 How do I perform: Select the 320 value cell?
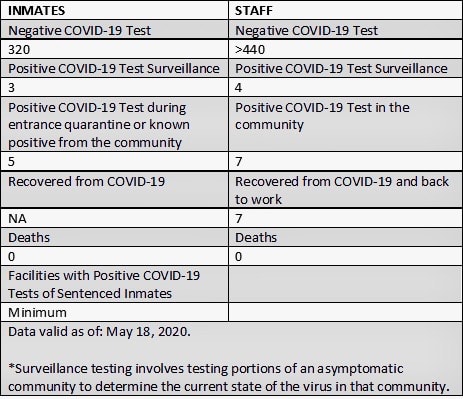[x=114, y=49]
